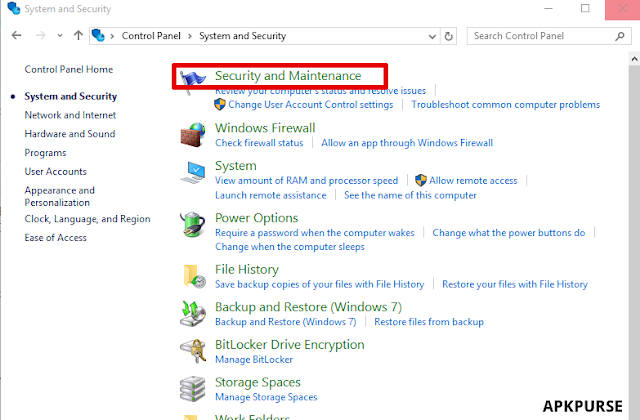The width and height of the screenshot is (640, 420).
Task: Click Launch remote assistance
Action: 271,195
